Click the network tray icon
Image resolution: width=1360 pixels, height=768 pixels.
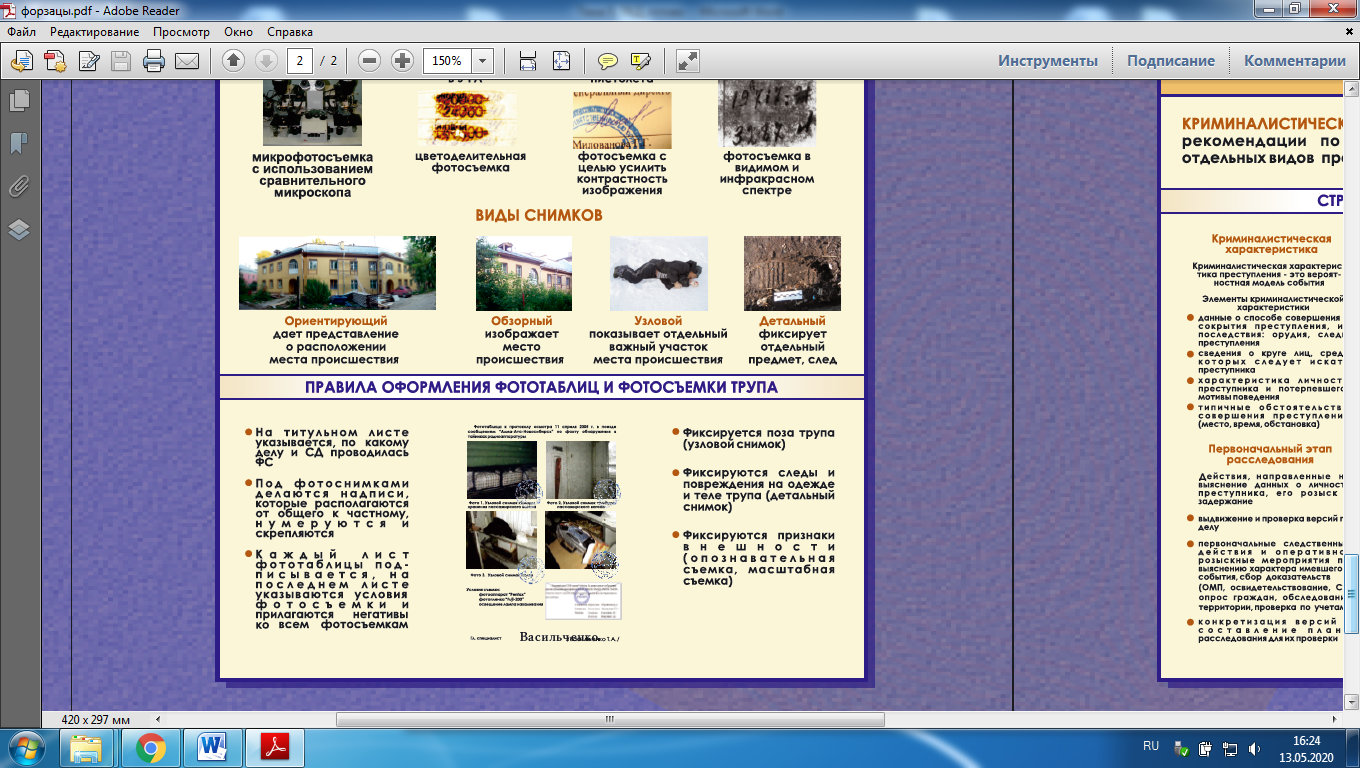pos(1229,747)
